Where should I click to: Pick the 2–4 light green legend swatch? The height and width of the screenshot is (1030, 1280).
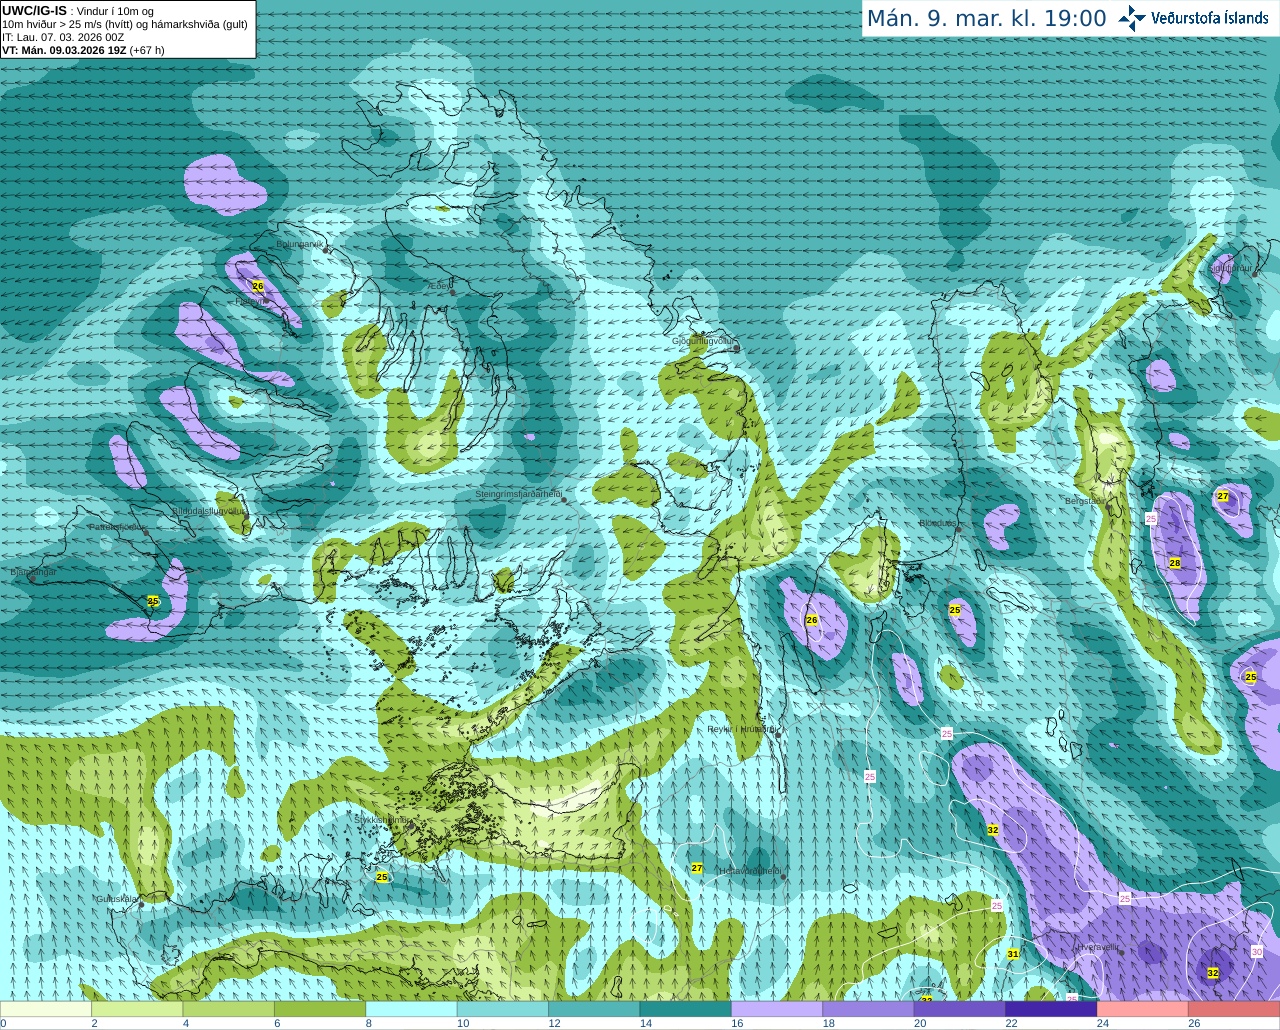[x=137, y=1009]
